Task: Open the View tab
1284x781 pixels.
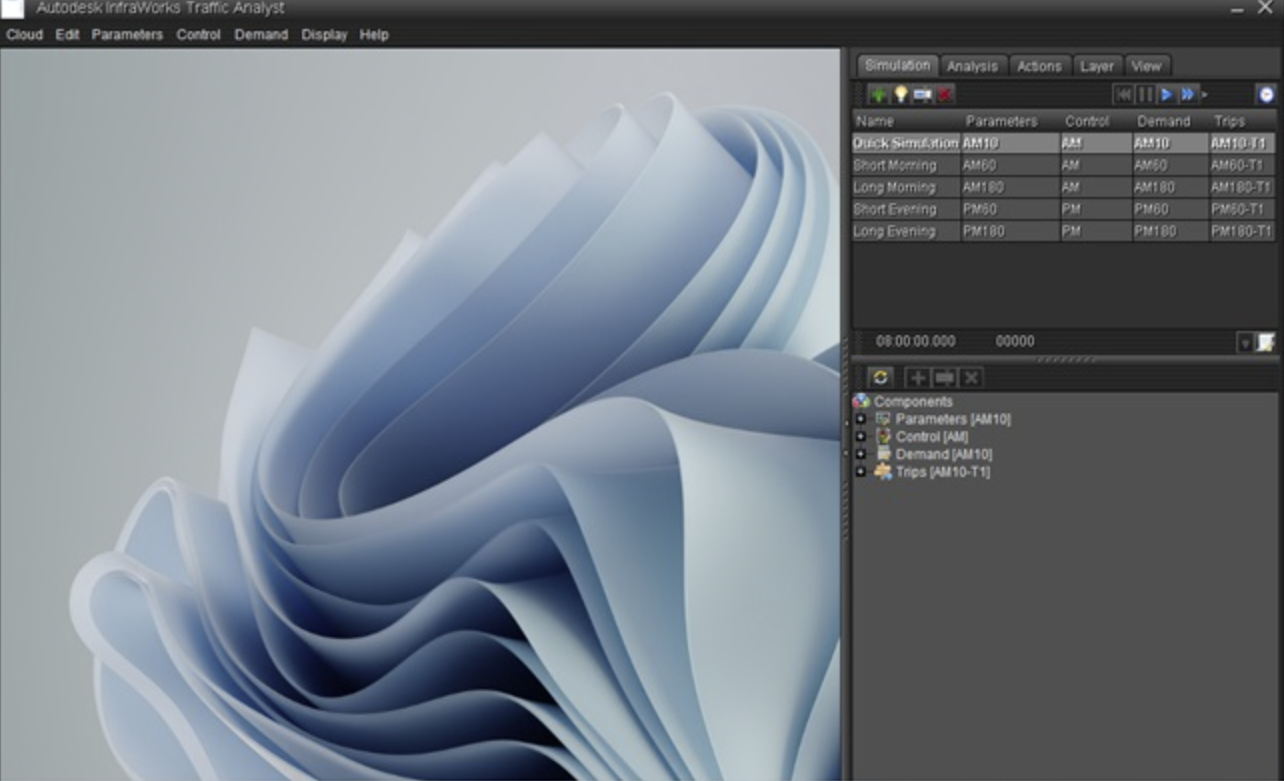Action: [x=1146, y=66]
